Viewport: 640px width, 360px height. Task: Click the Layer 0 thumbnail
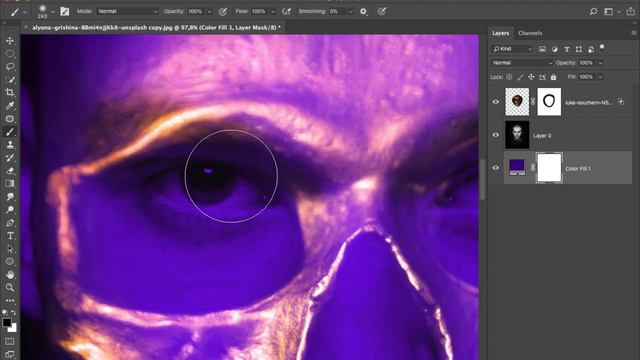pyautogui.click(x=517, y=135)
